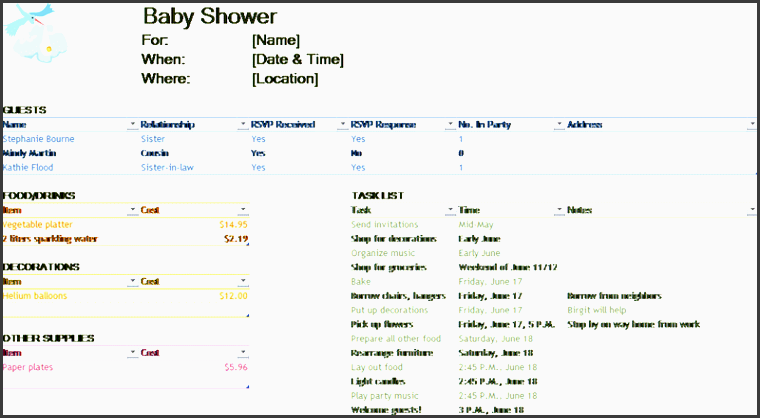The image size is (760, 418).
Task: Open the Address column filter dropdown
Action: pos(752,125)
